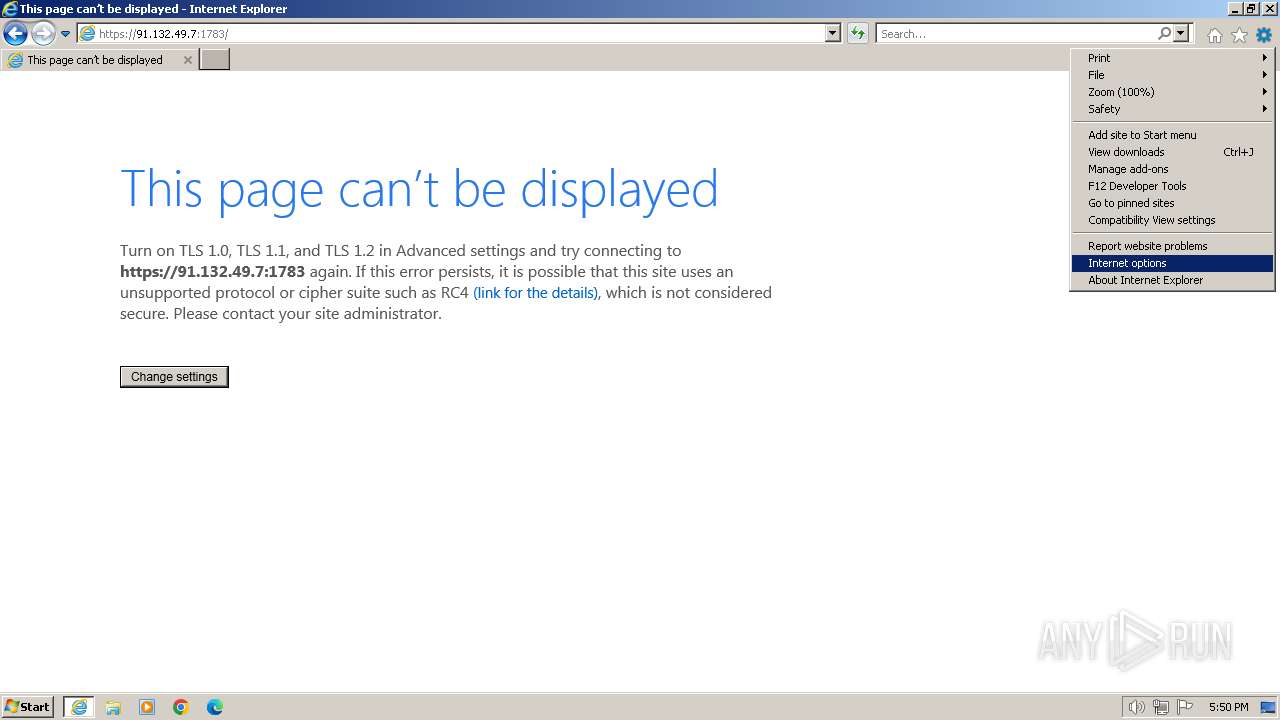Close the current browser tab

point(187,60)
